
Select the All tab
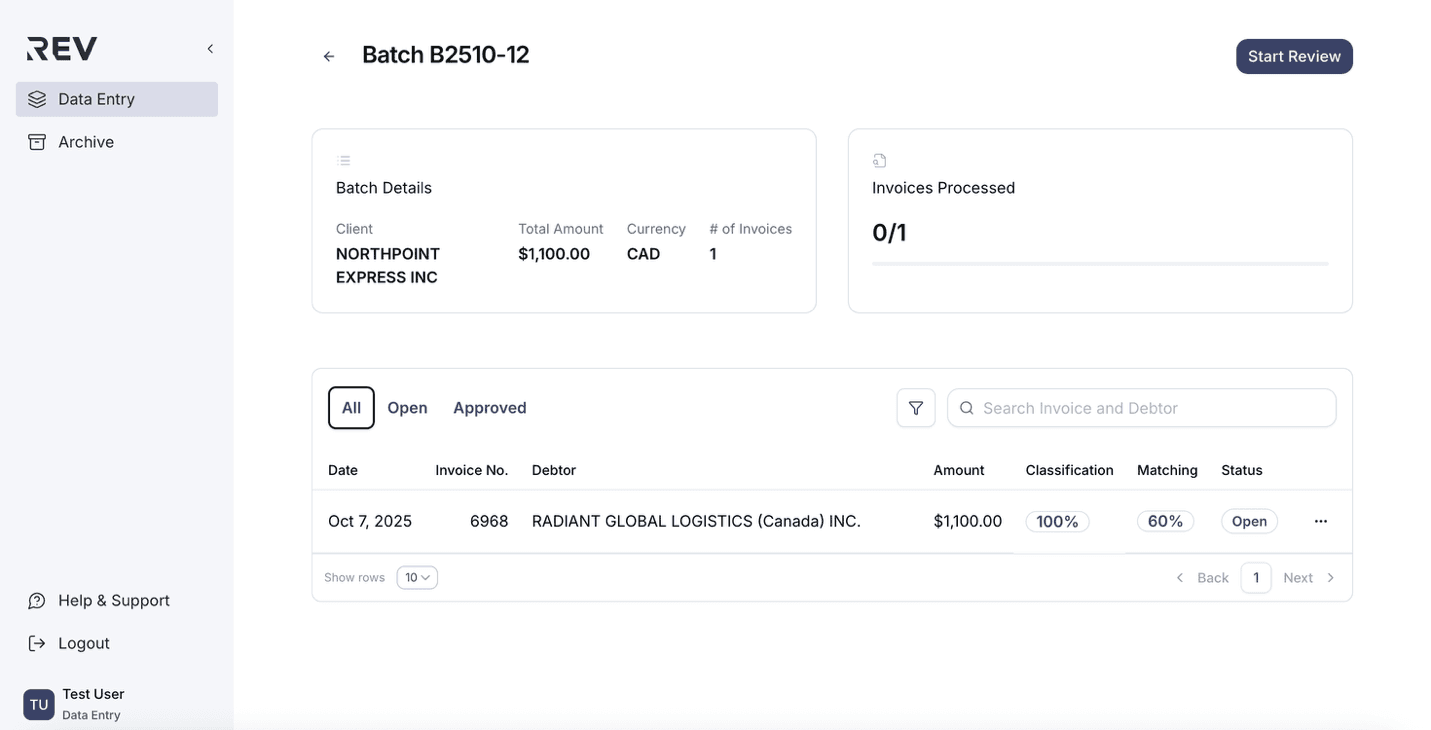(351, 408)
